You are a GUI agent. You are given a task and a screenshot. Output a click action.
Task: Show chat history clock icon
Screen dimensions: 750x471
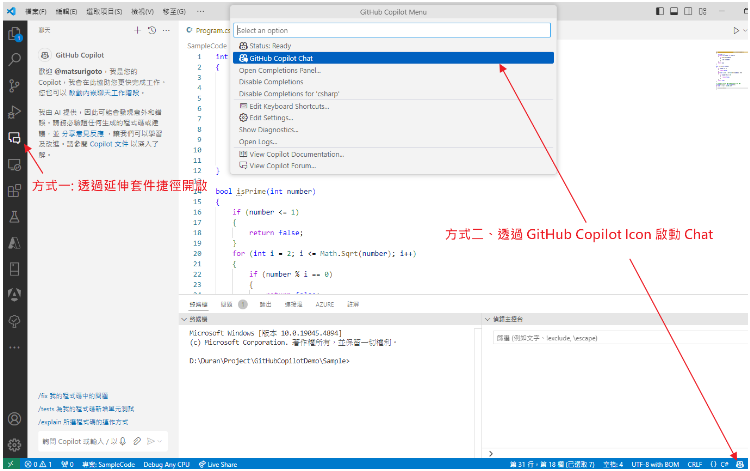[x=152, y=30]
